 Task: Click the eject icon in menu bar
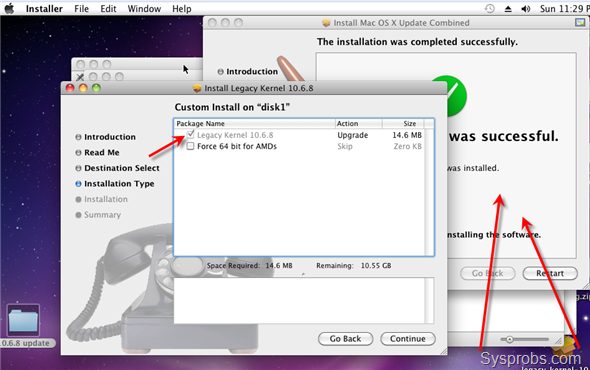coord(508,9)
